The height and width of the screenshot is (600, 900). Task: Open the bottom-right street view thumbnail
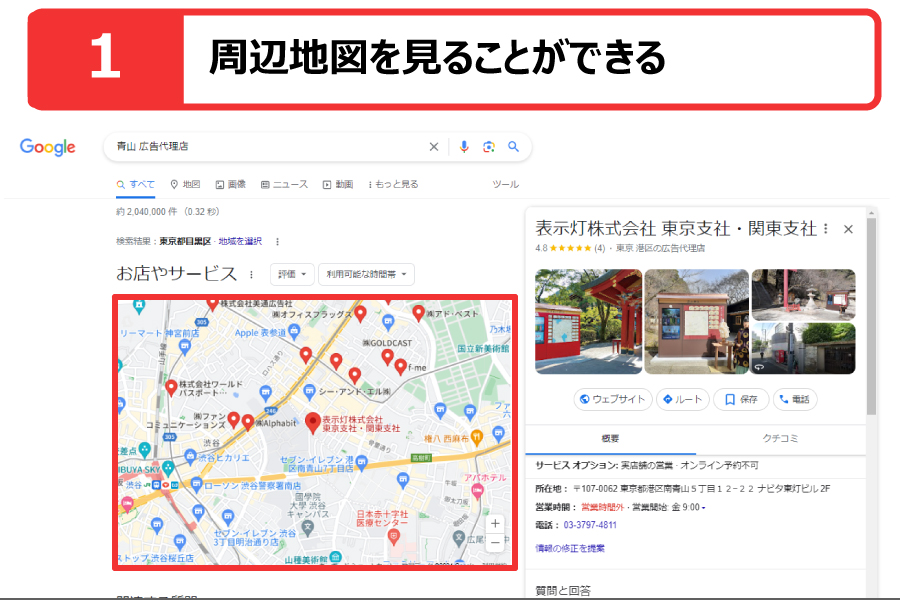[804, 349]
